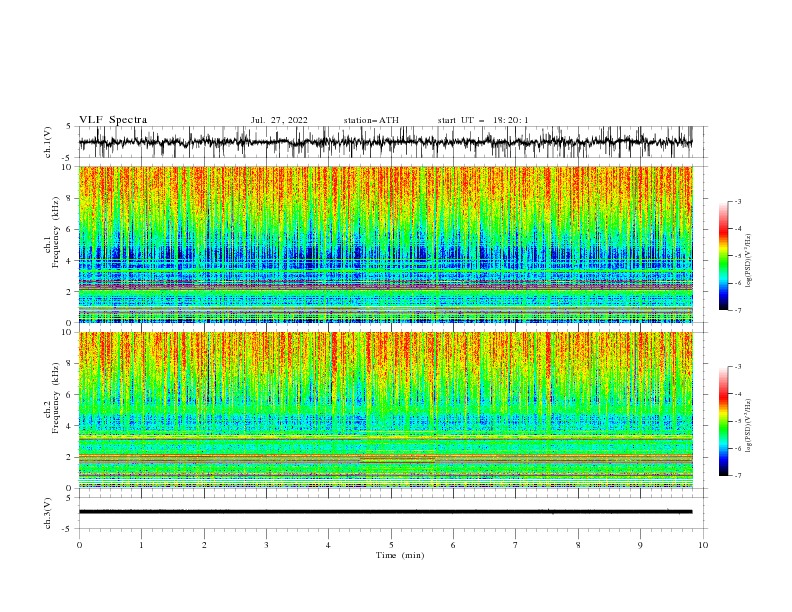Click the "9" tick on the time axis

pyautogui.click(x=640, y=545)
